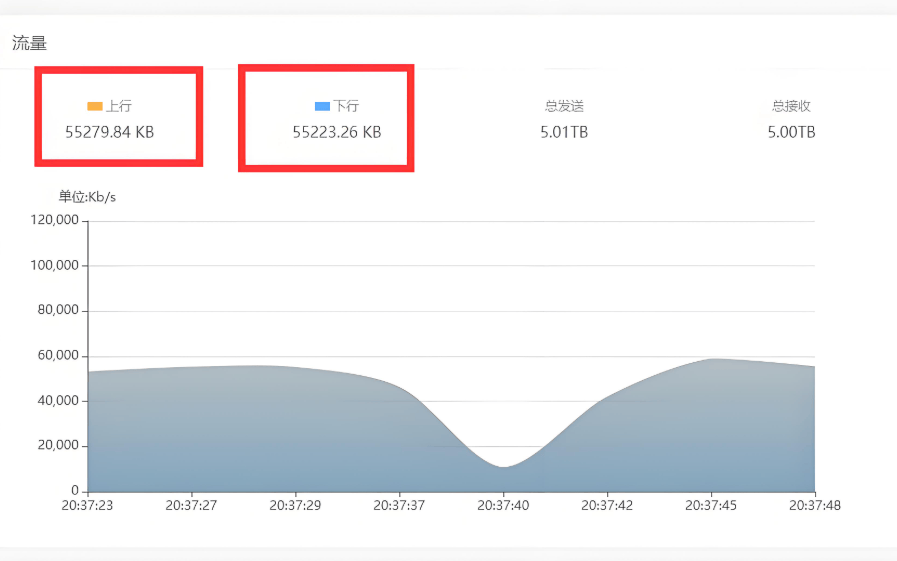Screen dimensions: 897x561
Task: Click the 流量 panel title
Action: click(x=29, y=43)
